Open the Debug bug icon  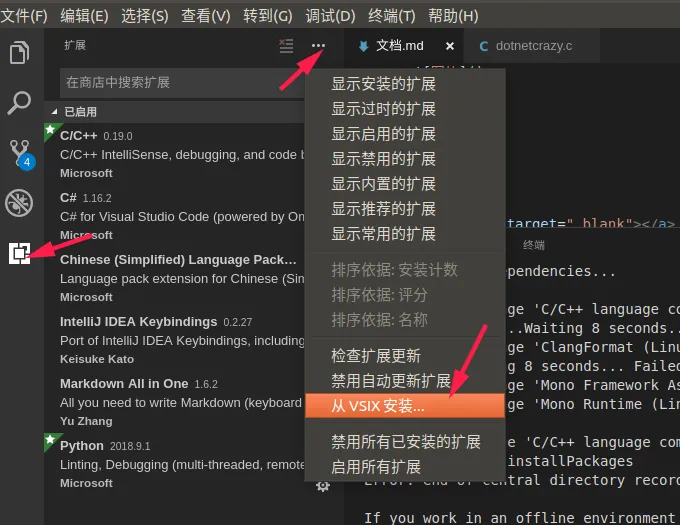pyautogui.click(x=19, y=203)
